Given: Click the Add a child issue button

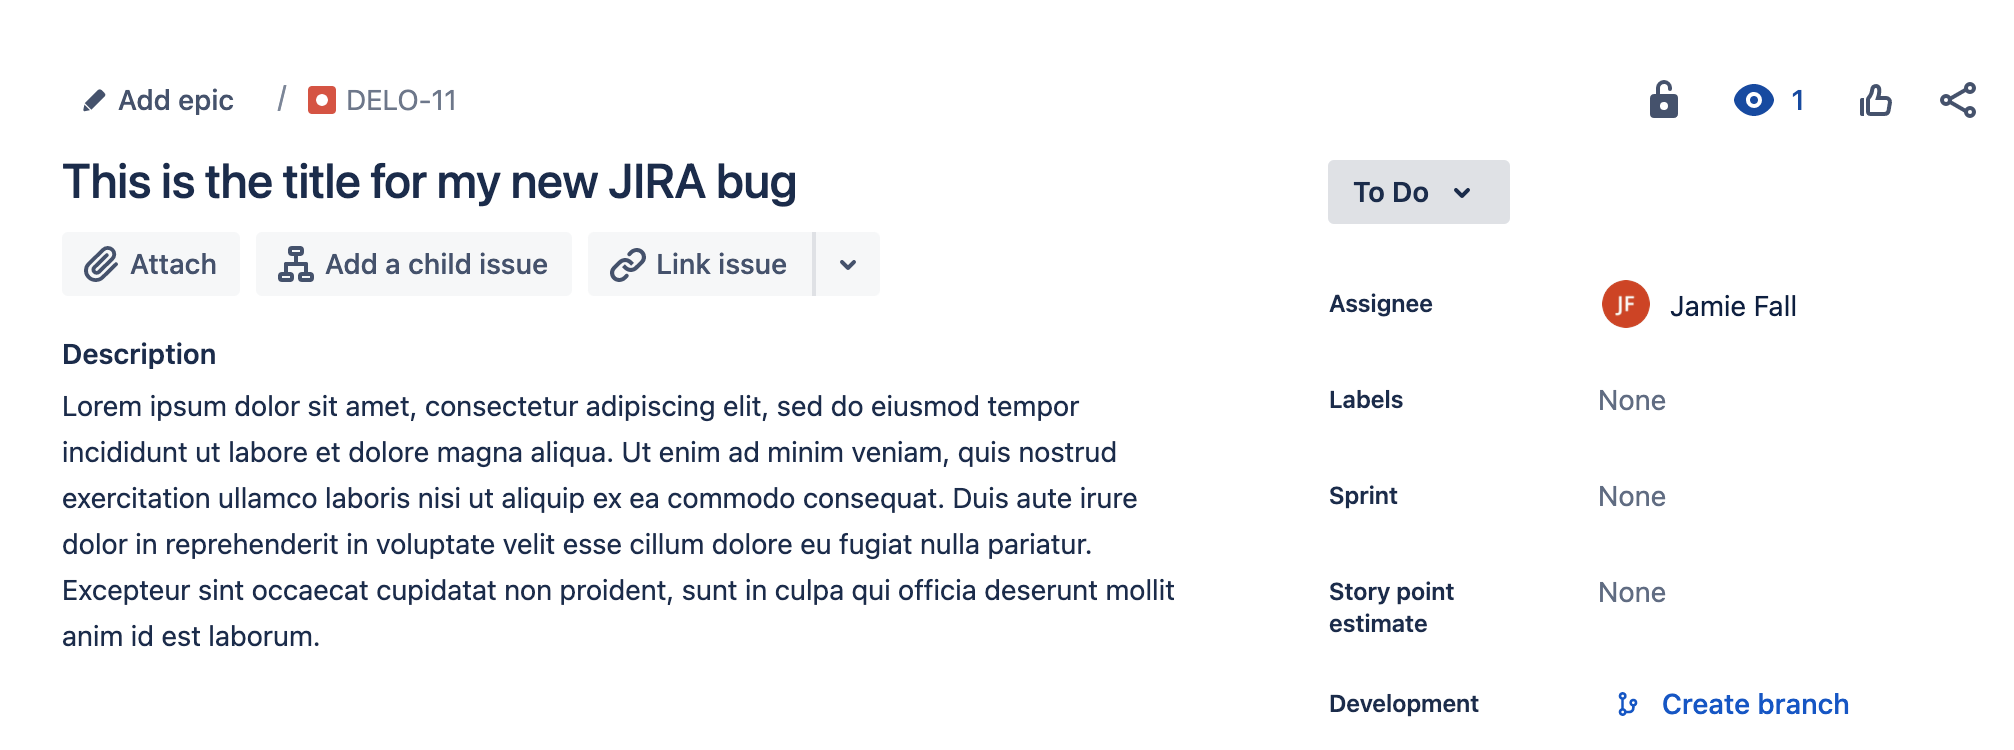Looking at the screenshot, I should (x=414, y=264).
